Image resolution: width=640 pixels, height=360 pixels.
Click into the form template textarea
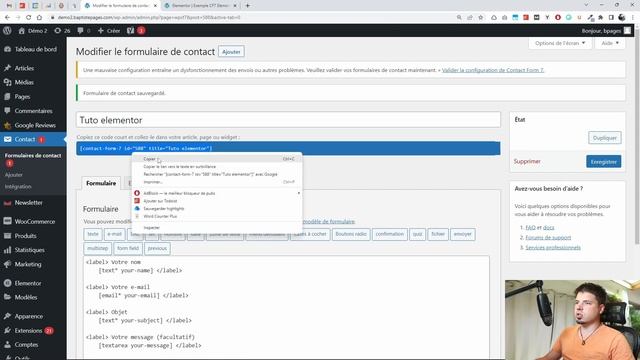point(286,307)
